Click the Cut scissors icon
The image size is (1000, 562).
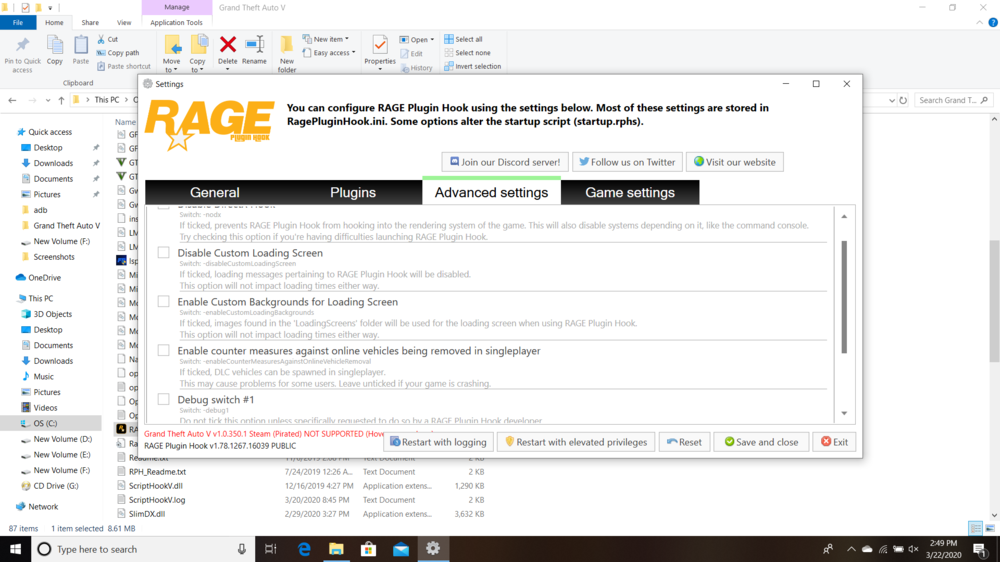point(101,39)
